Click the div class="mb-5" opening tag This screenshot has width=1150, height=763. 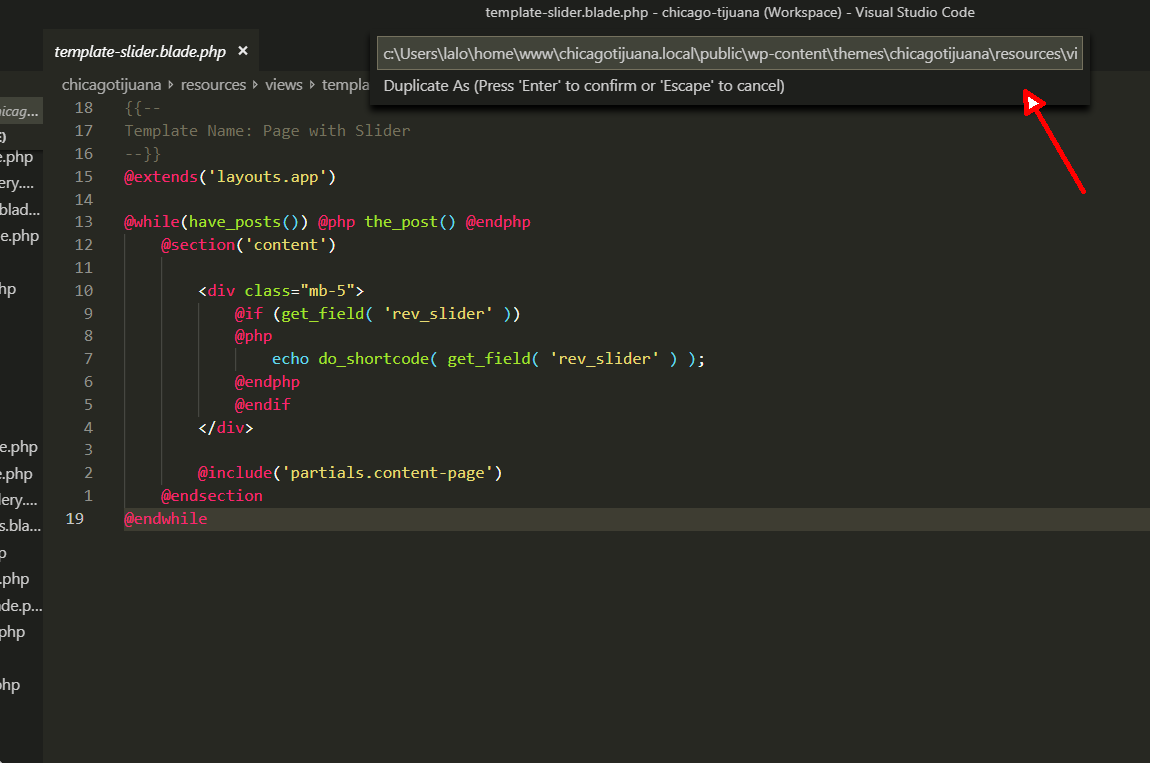[x=281, y=291]
